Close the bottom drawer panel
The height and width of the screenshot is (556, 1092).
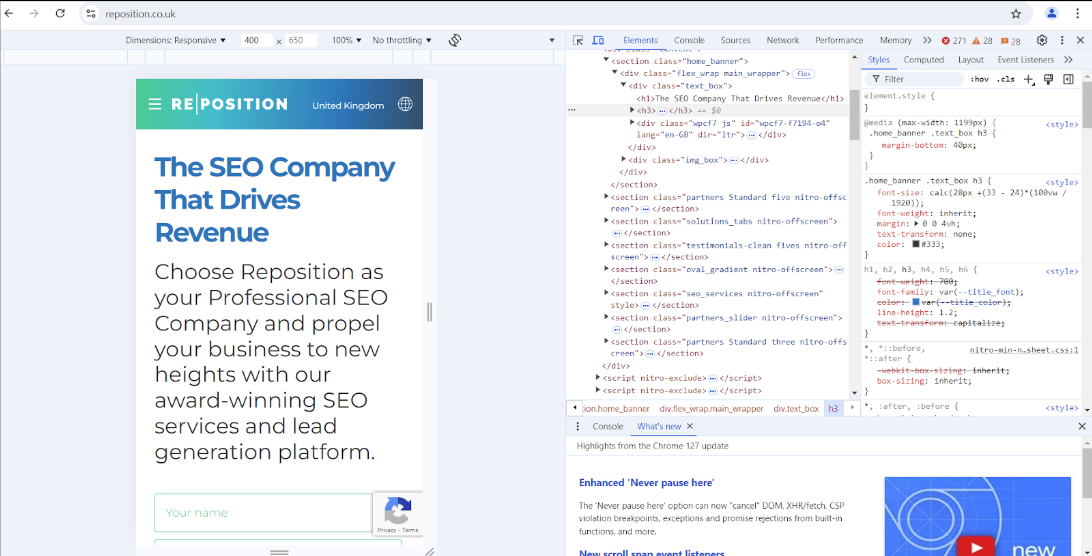[x=1082, y=426]
